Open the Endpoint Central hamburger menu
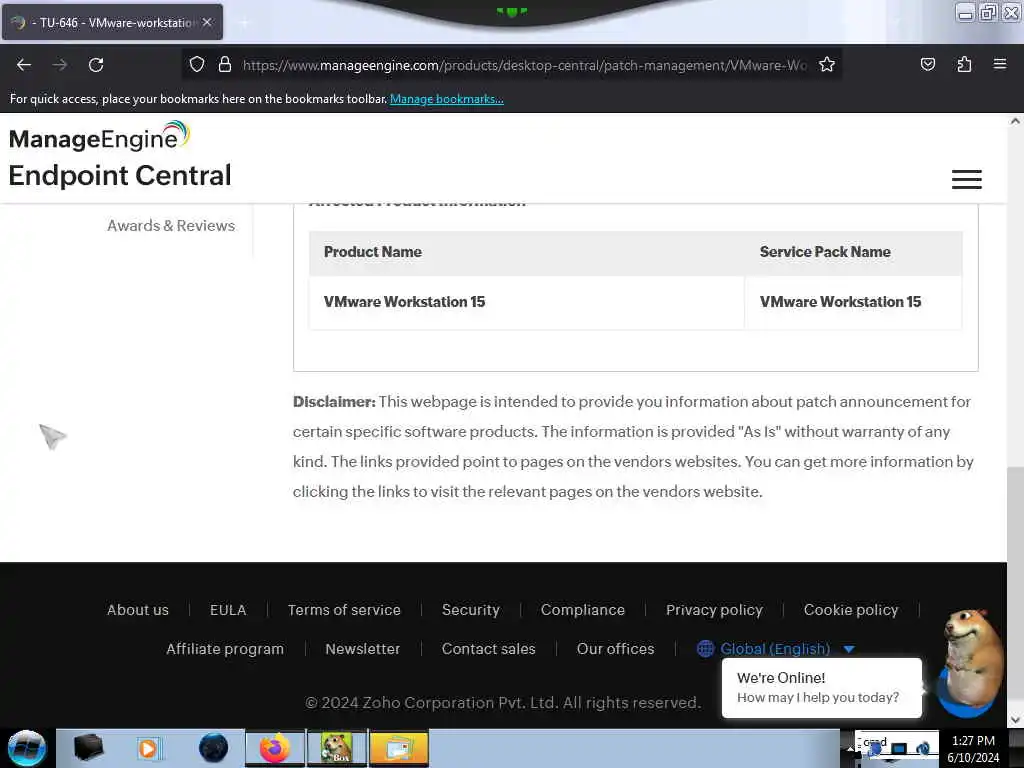Image resolution: width=1024 pixels, height=768 pixels. [x=967, y=179]
